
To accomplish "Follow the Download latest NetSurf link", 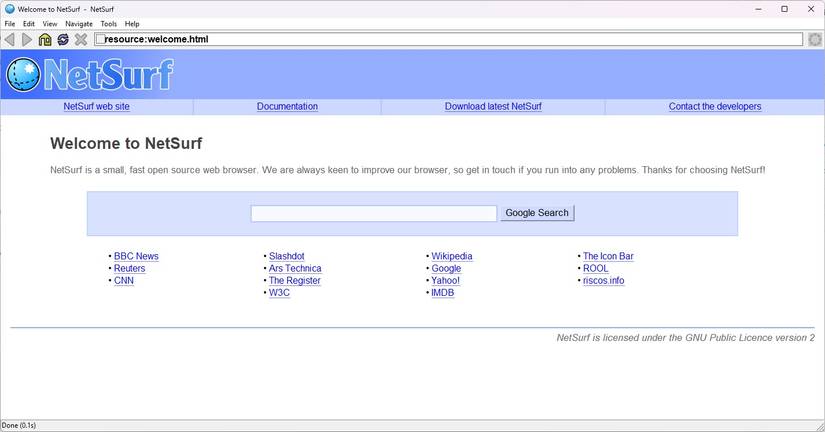I will [x=493, y=106].
